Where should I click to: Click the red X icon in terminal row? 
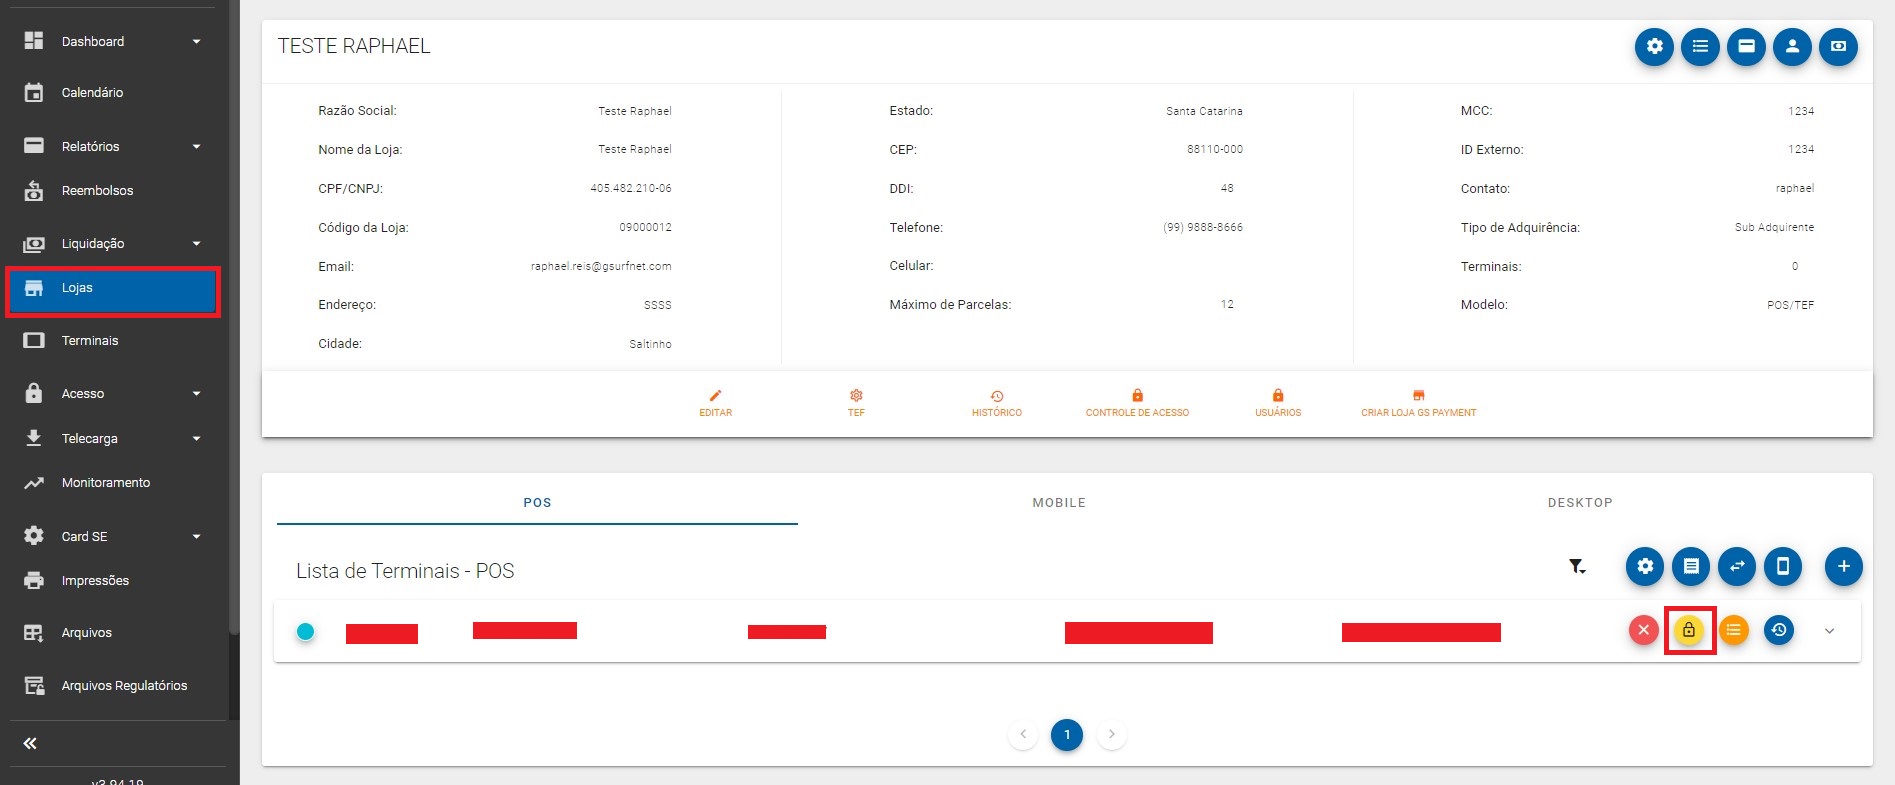(x=1643, y=630)
